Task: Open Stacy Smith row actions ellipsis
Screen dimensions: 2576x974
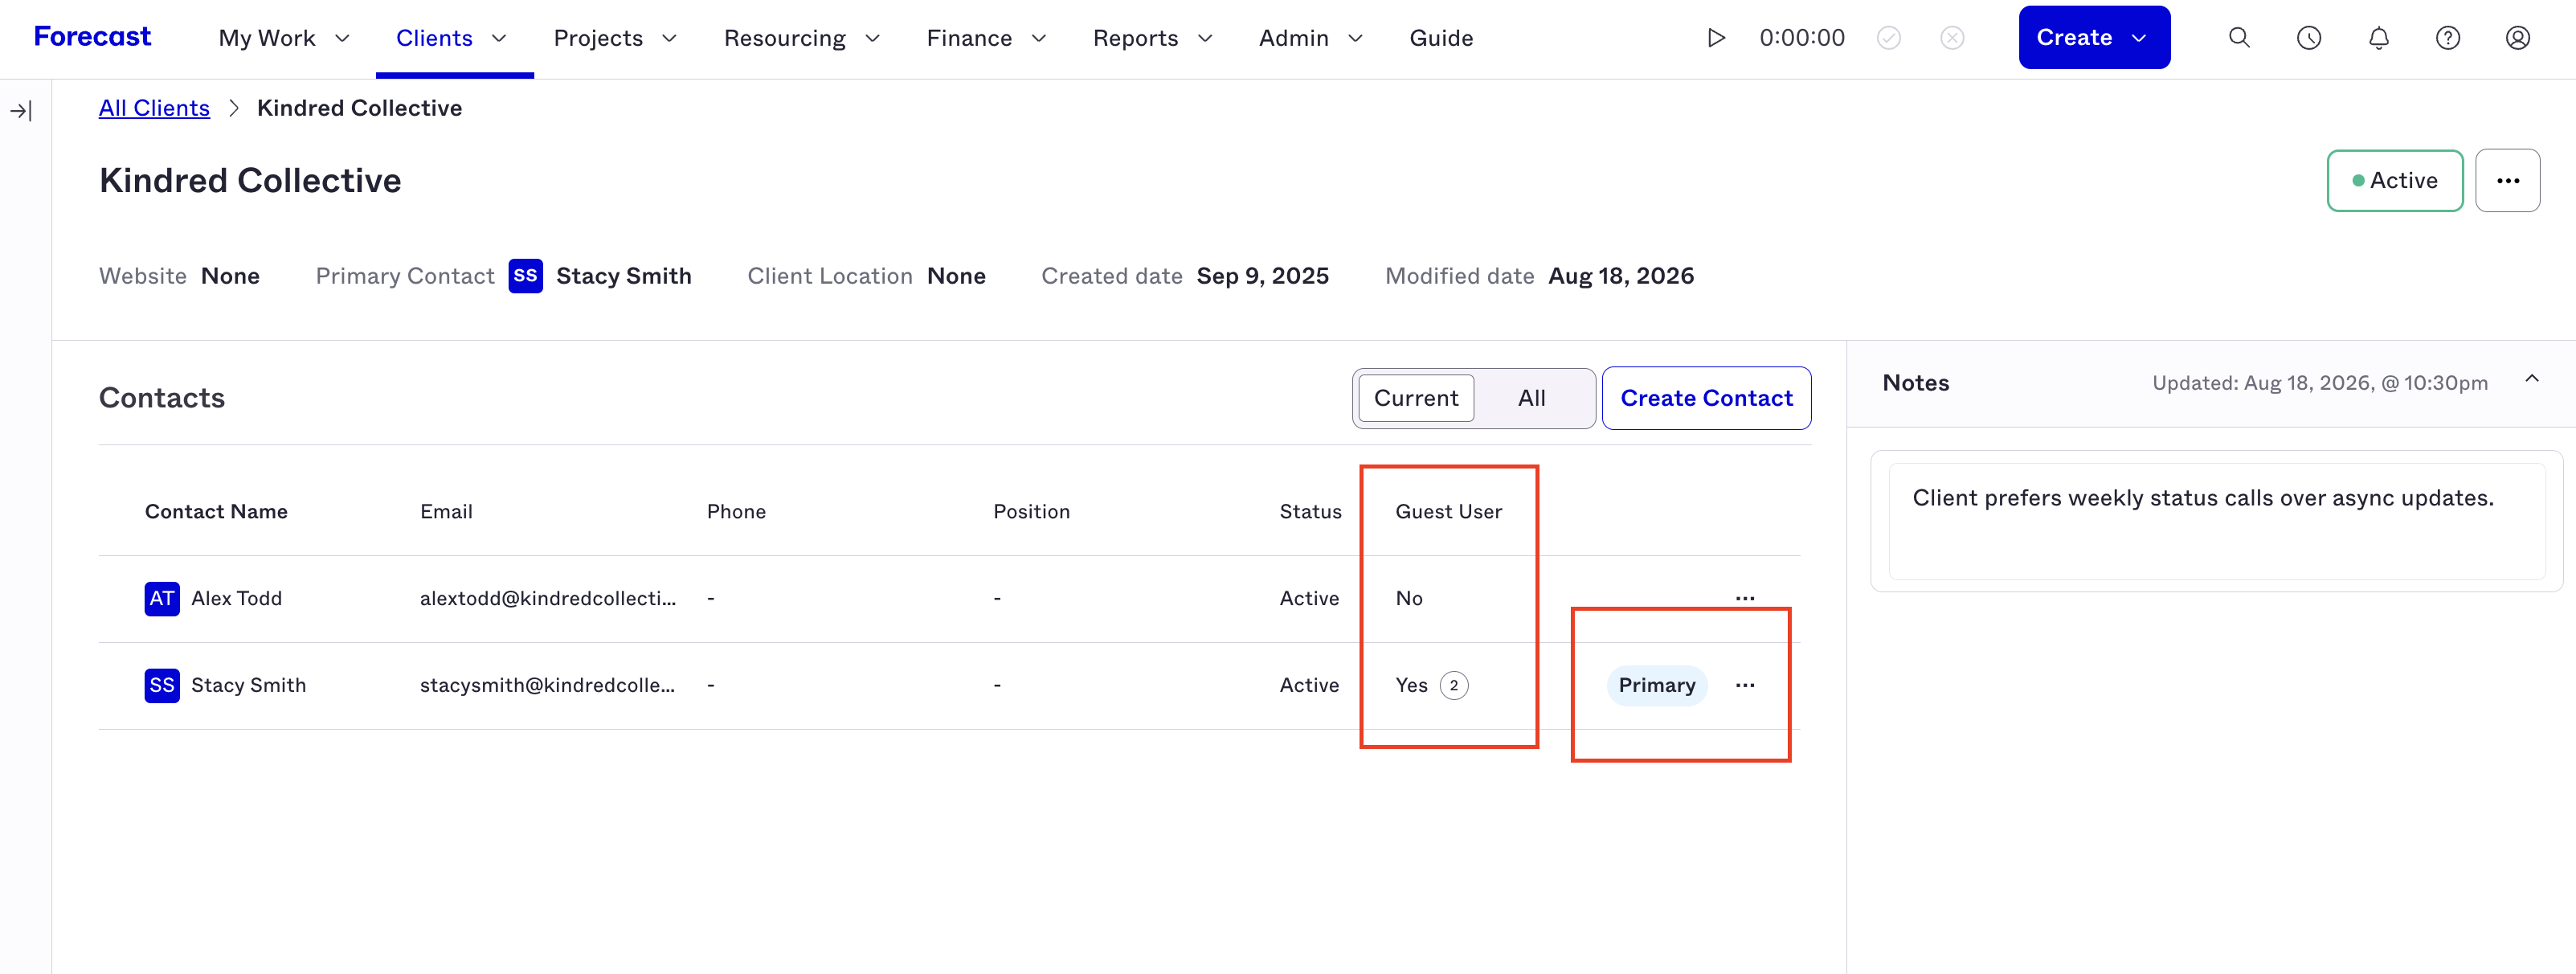Action: (x=1745, y=685)
